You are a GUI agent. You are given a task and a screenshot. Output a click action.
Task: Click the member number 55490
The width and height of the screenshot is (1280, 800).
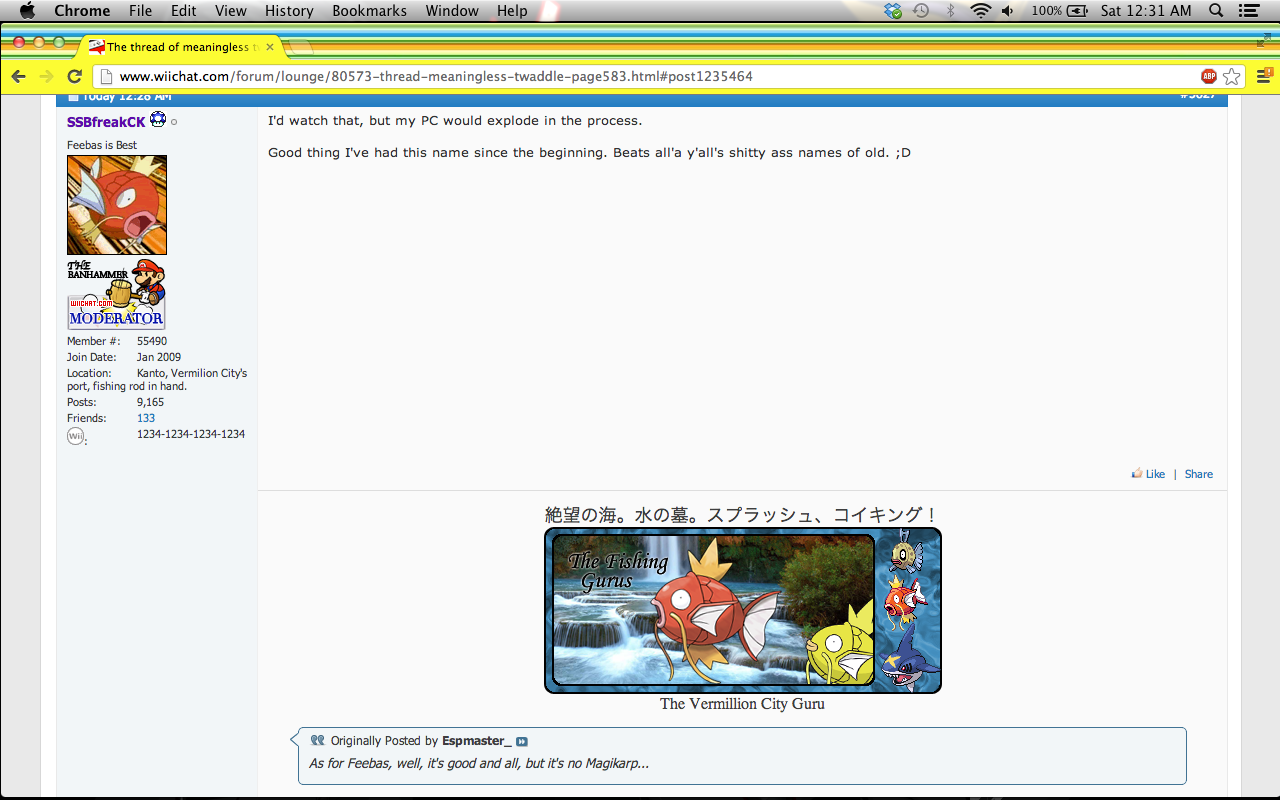coord(152,341)
